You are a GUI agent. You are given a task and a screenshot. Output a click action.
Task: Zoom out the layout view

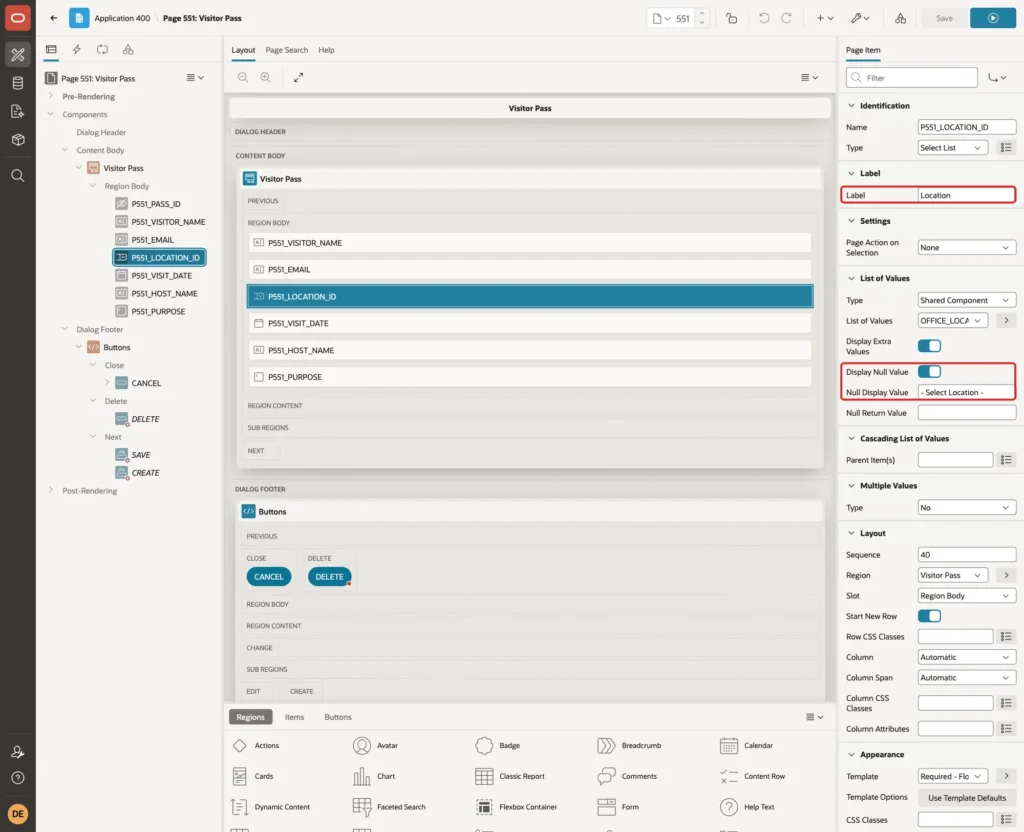[243, 77]
